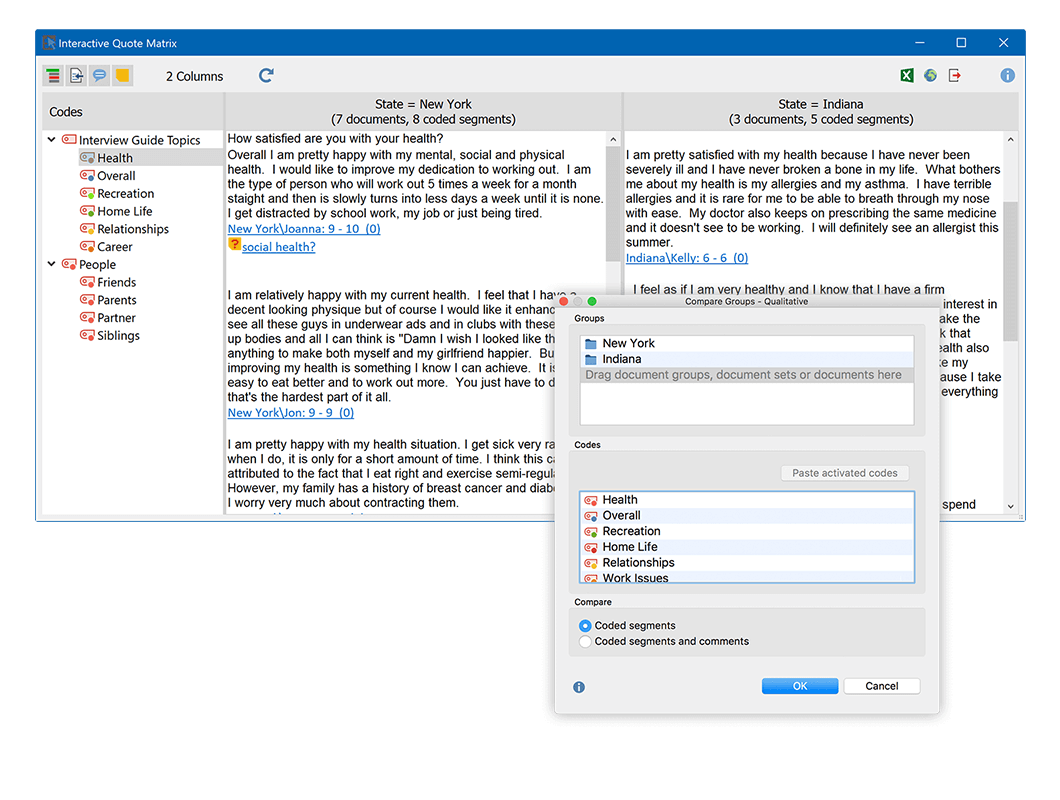
Task: Click the Codes column header
Action: click(132, 112)
